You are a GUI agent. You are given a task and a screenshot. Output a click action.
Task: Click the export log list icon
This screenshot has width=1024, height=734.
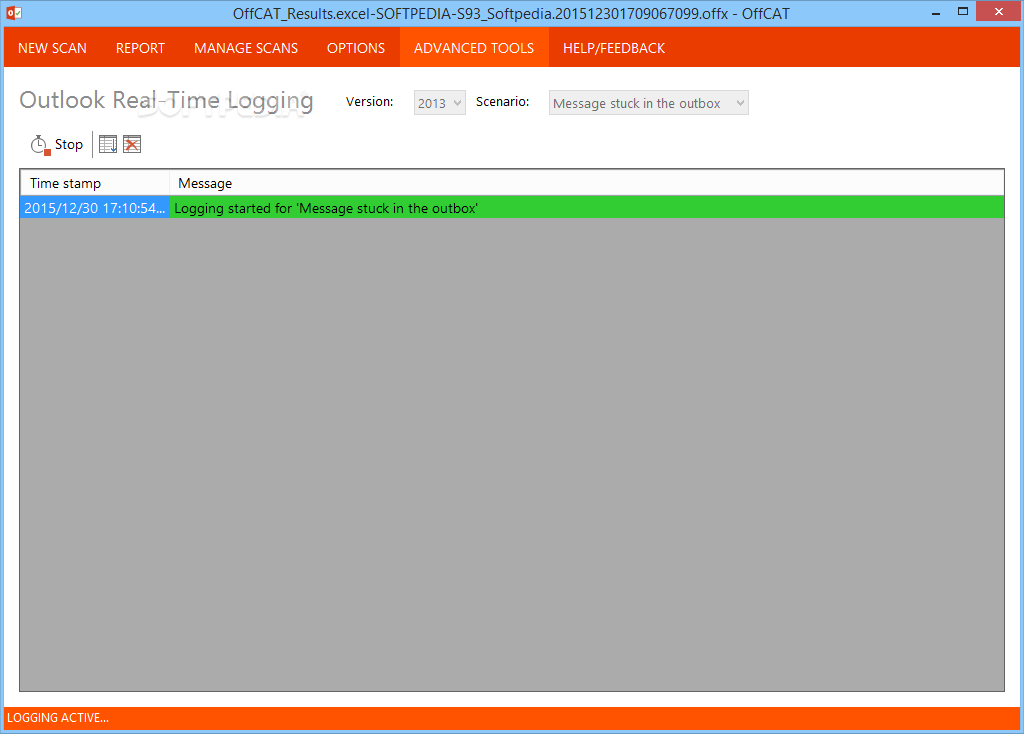(108, 144)
